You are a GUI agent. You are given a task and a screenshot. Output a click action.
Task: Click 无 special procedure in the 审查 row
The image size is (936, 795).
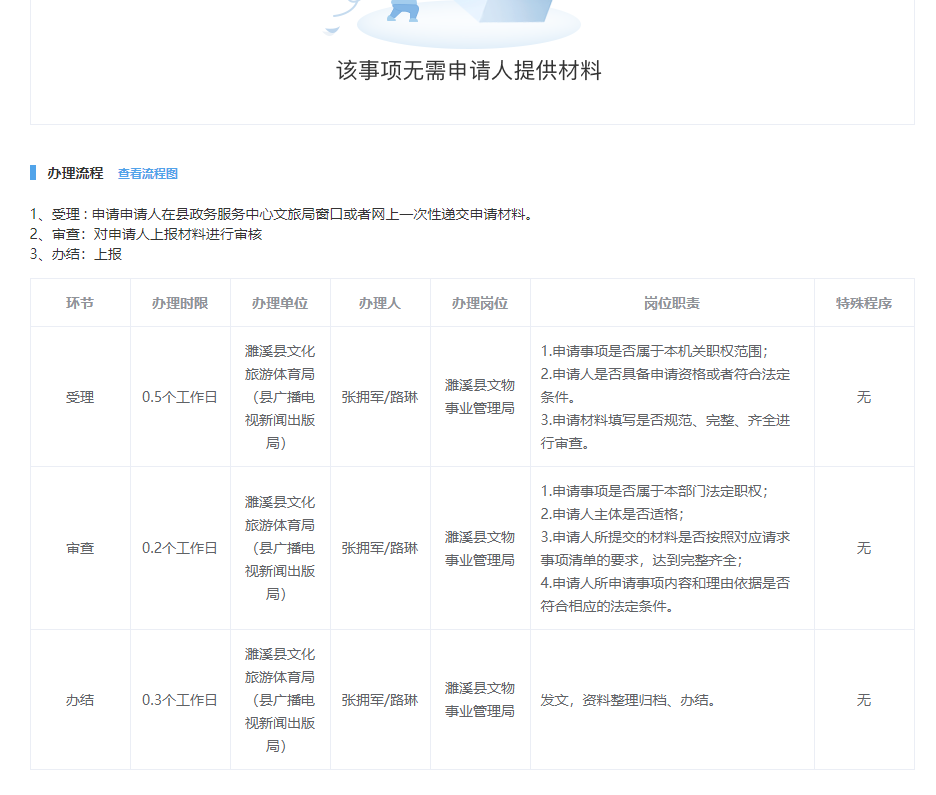point(864,548)
